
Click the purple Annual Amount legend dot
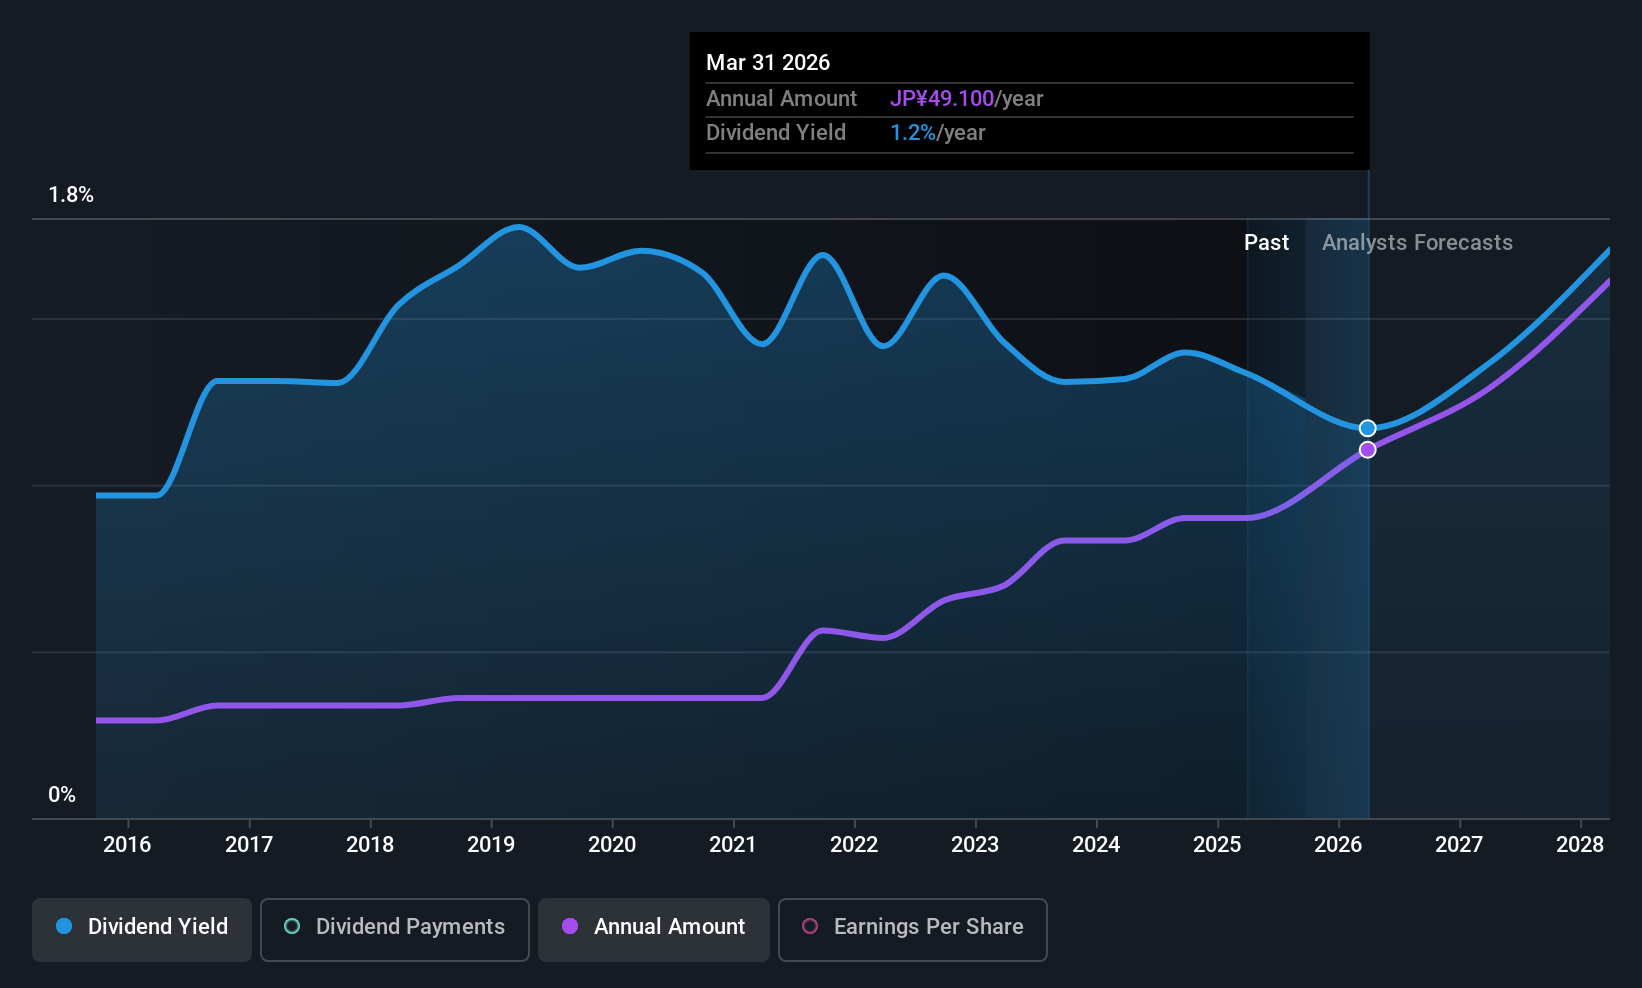pos(570,926)
